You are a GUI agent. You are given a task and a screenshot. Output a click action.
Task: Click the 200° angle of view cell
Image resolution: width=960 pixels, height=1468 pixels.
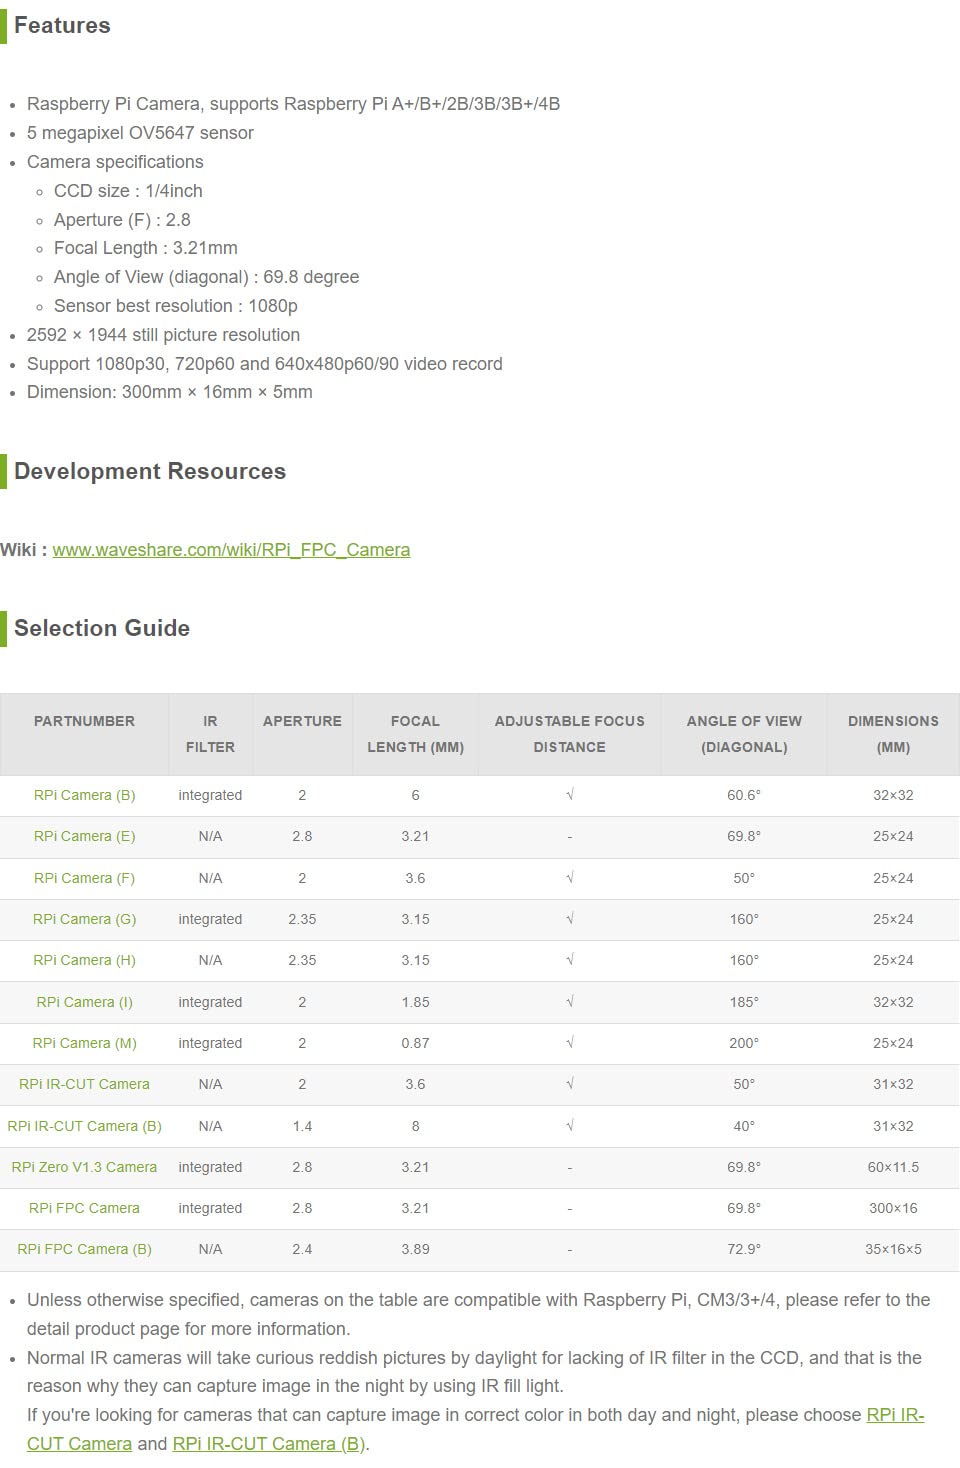point(744,1043)
